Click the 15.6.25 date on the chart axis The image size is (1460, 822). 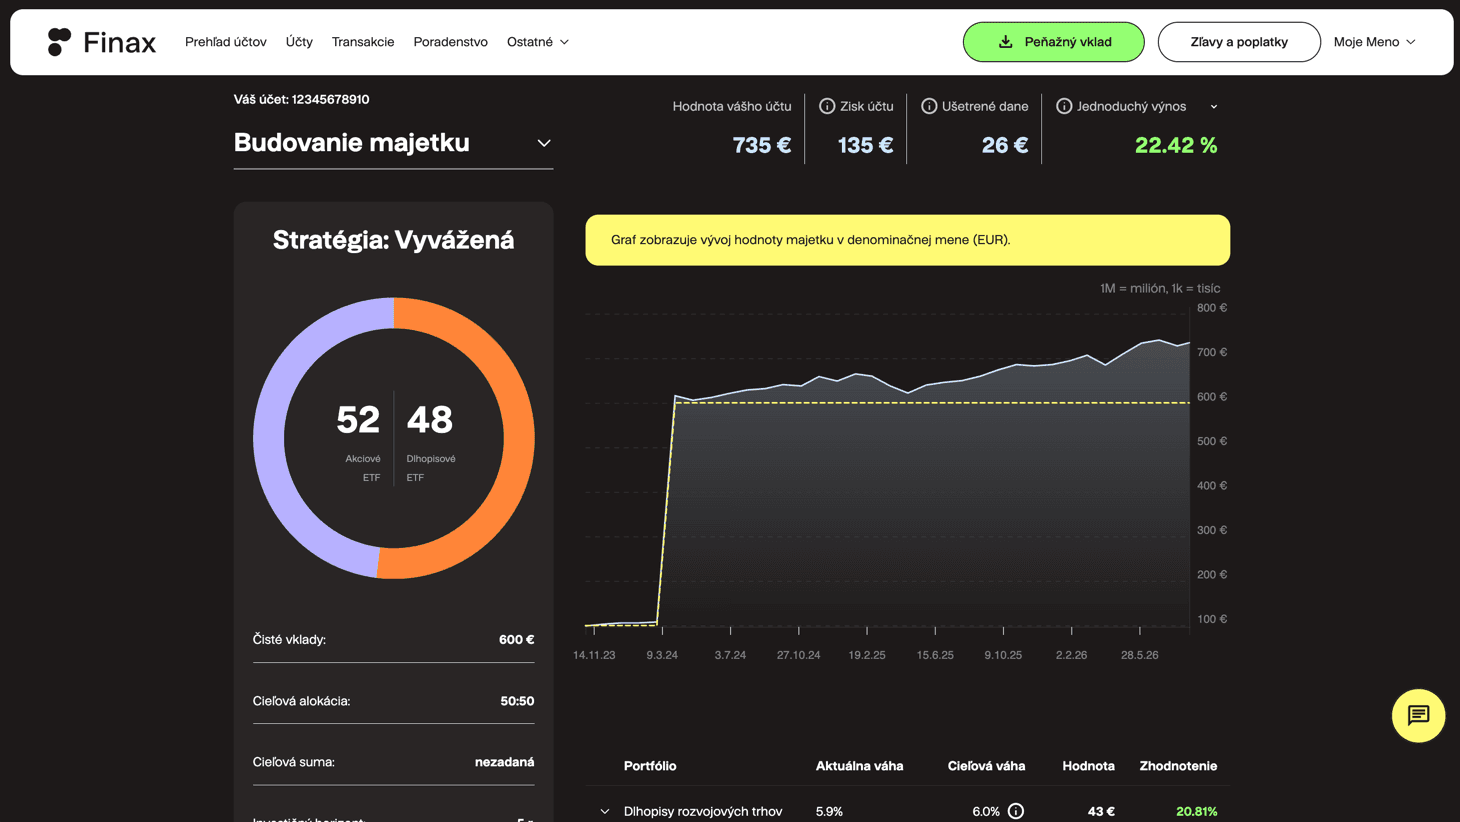click(x=935, y=655)
